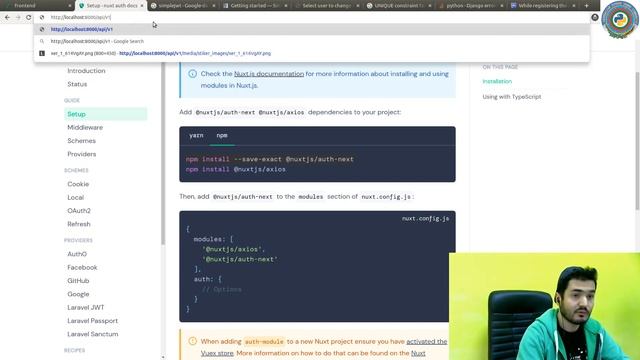Close the Frontend tab
The width and height of the screenshot is (640, 360).
tap(70, 6)
